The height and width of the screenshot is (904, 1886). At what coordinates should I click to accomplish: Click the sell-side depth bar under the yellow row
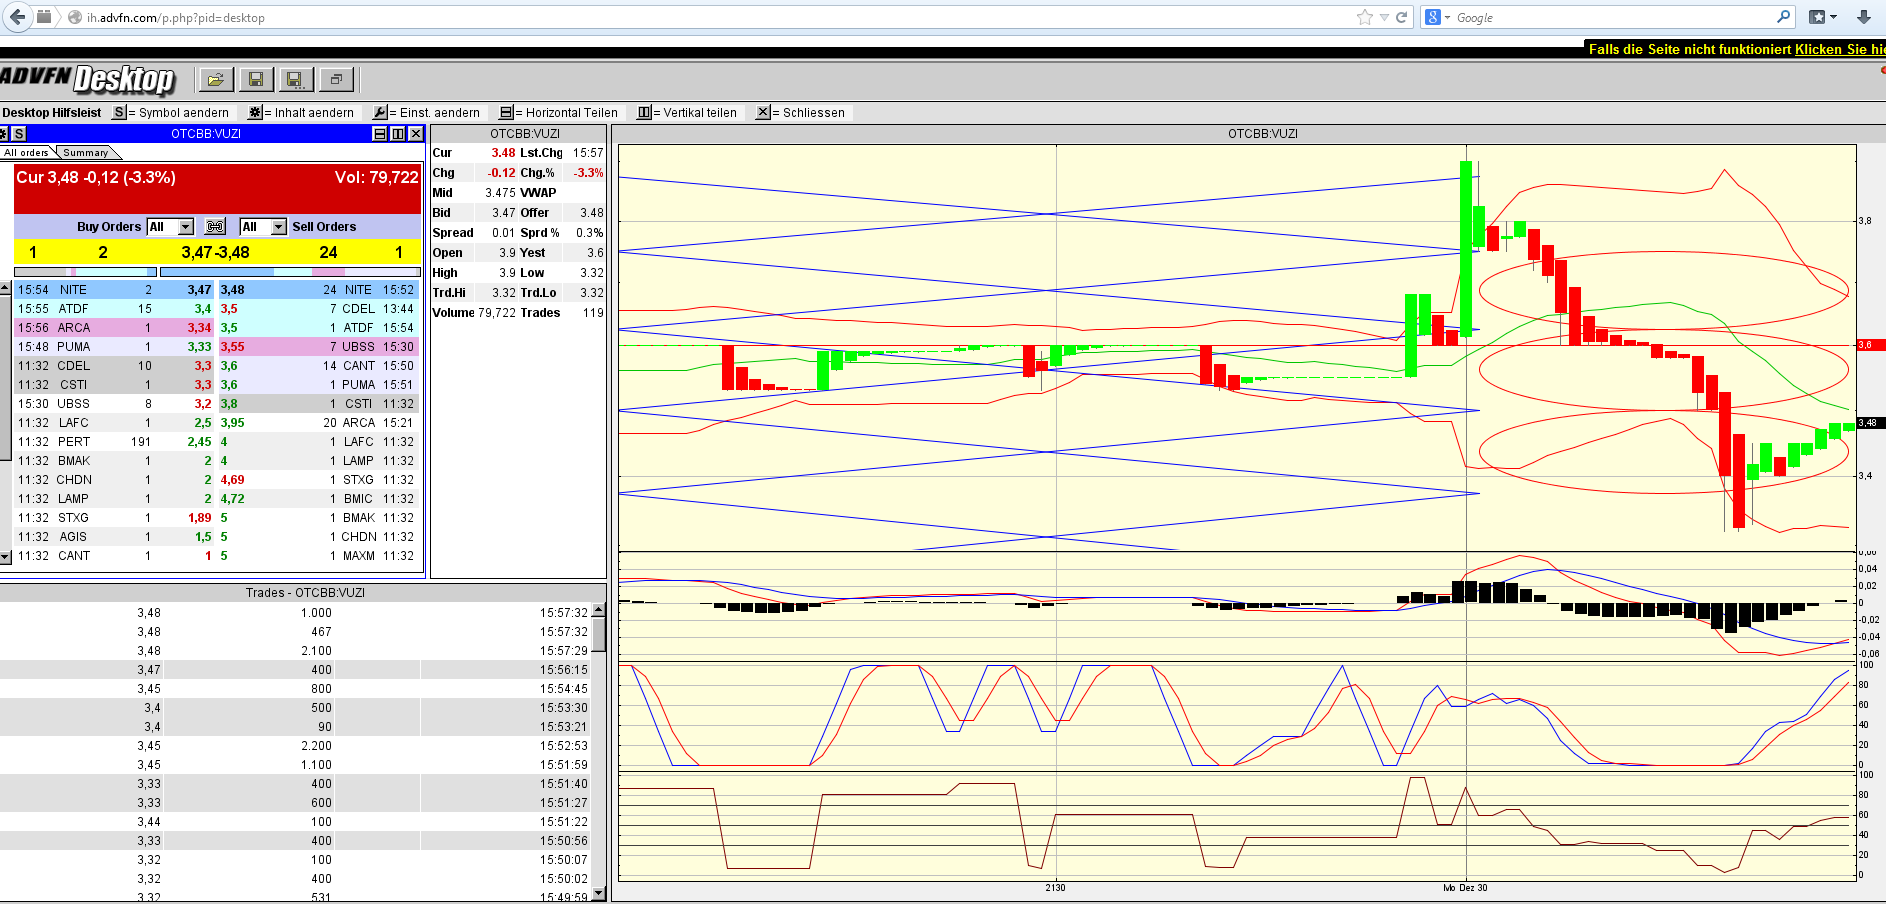coord(290,272)
